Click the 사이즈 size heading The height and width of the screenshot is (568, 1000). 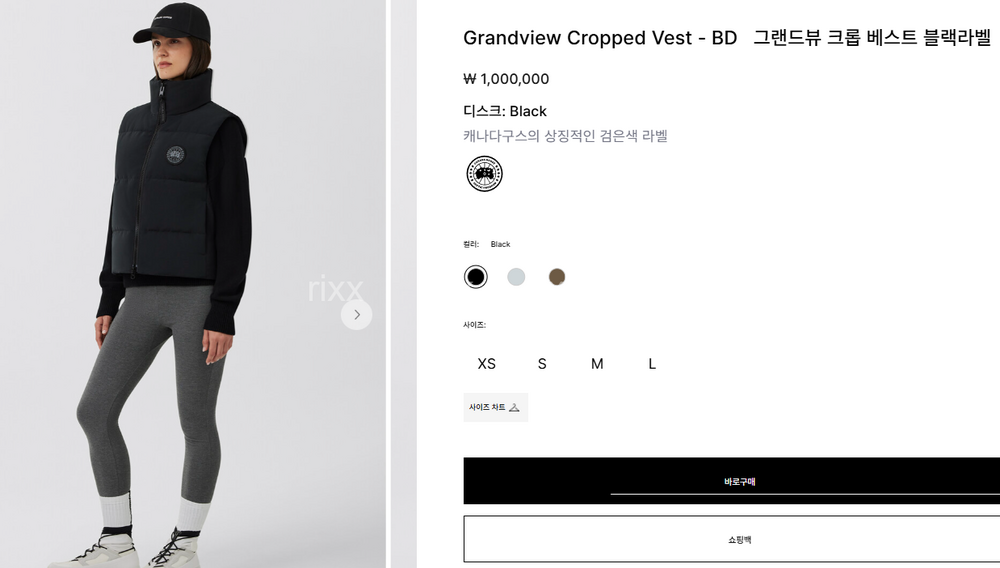click(x=474, y=325)
